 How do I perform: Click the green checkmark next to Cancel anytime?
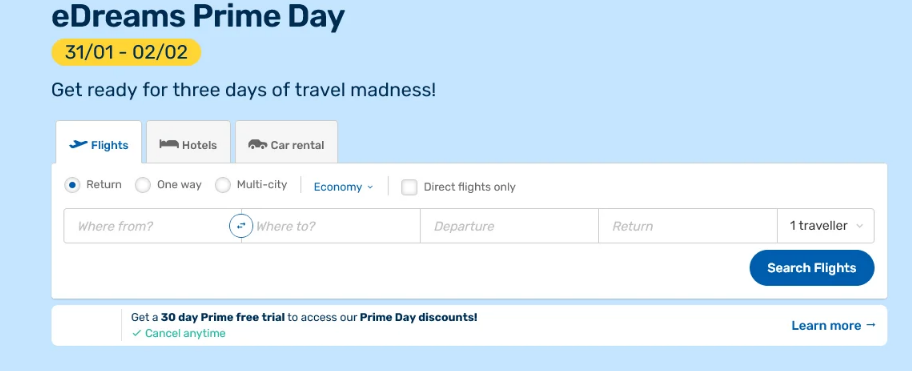pos(137,333)
